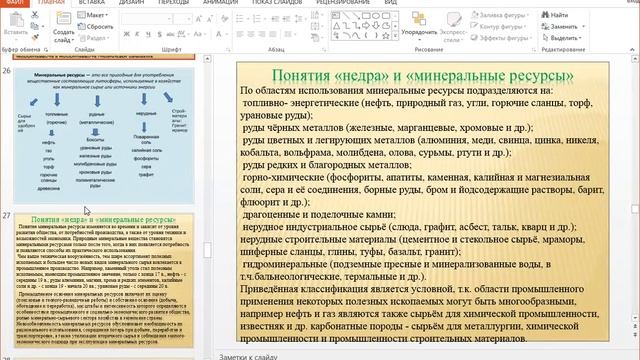Click the Заменить replace button
The height and width of the screenshot is (360, 640).
click(x=563, y=27)
